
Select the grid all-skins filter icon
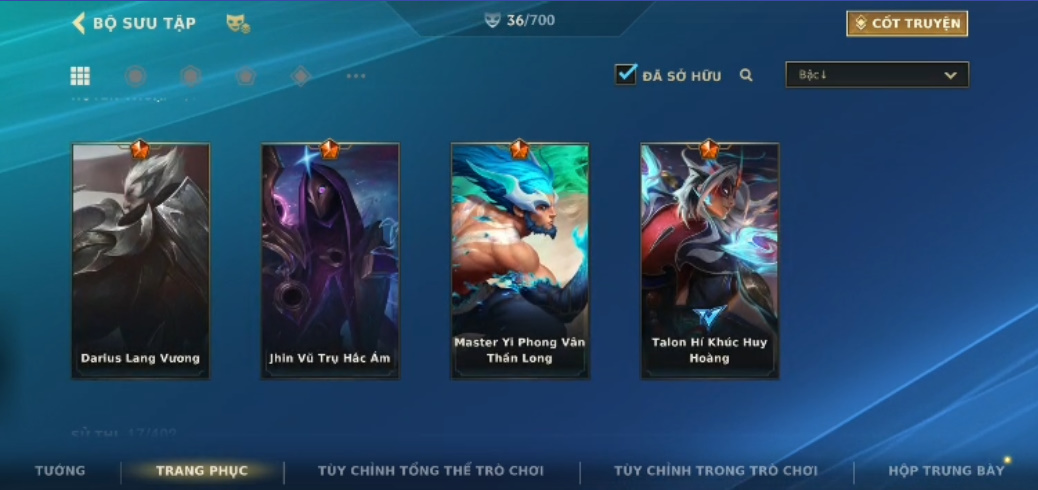[80, 76]
